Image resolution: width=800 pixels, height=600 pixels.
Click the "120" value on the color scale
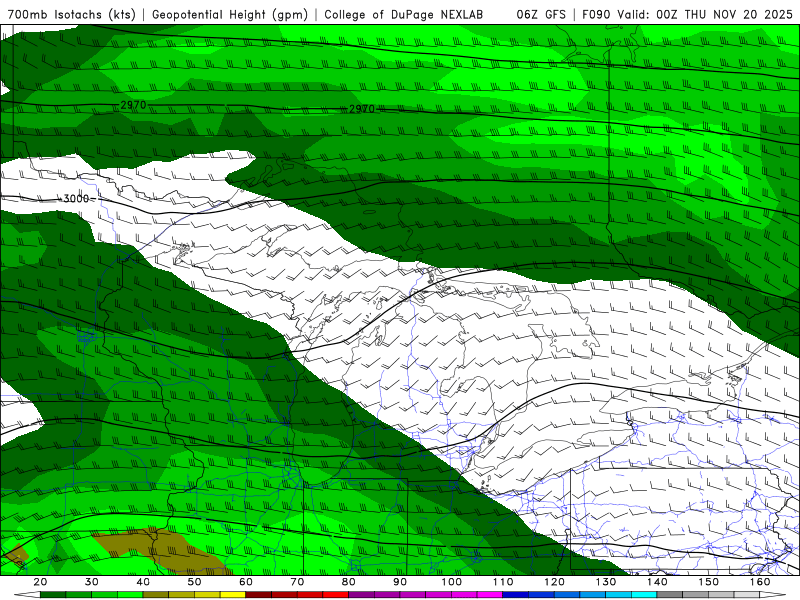554,582
